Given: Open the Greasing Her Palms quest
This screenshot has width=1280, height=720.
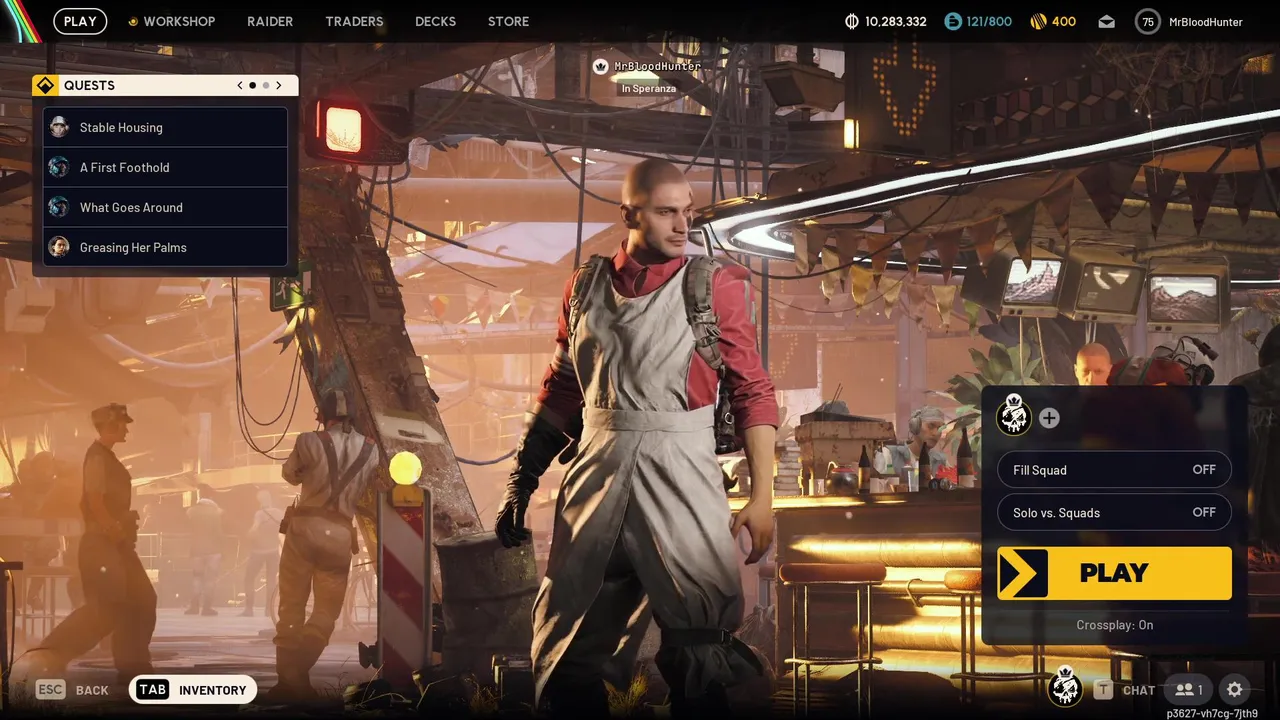Looking at the screenshot, I should click(x=166, y=247).
